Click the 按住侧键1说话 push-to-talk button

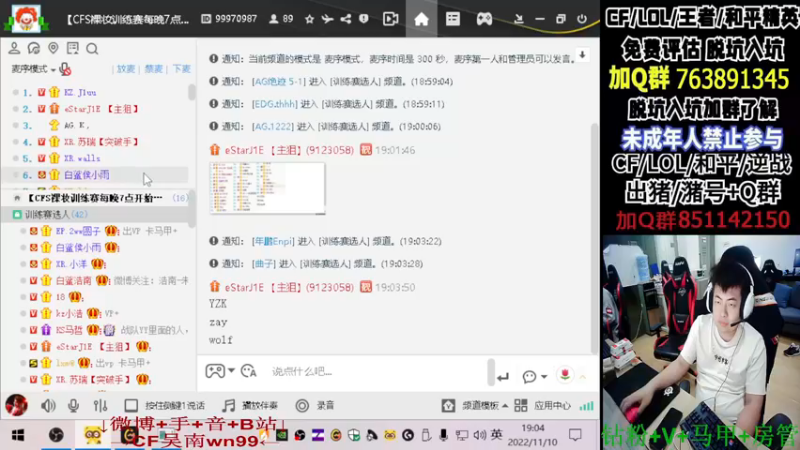(165, 406)
